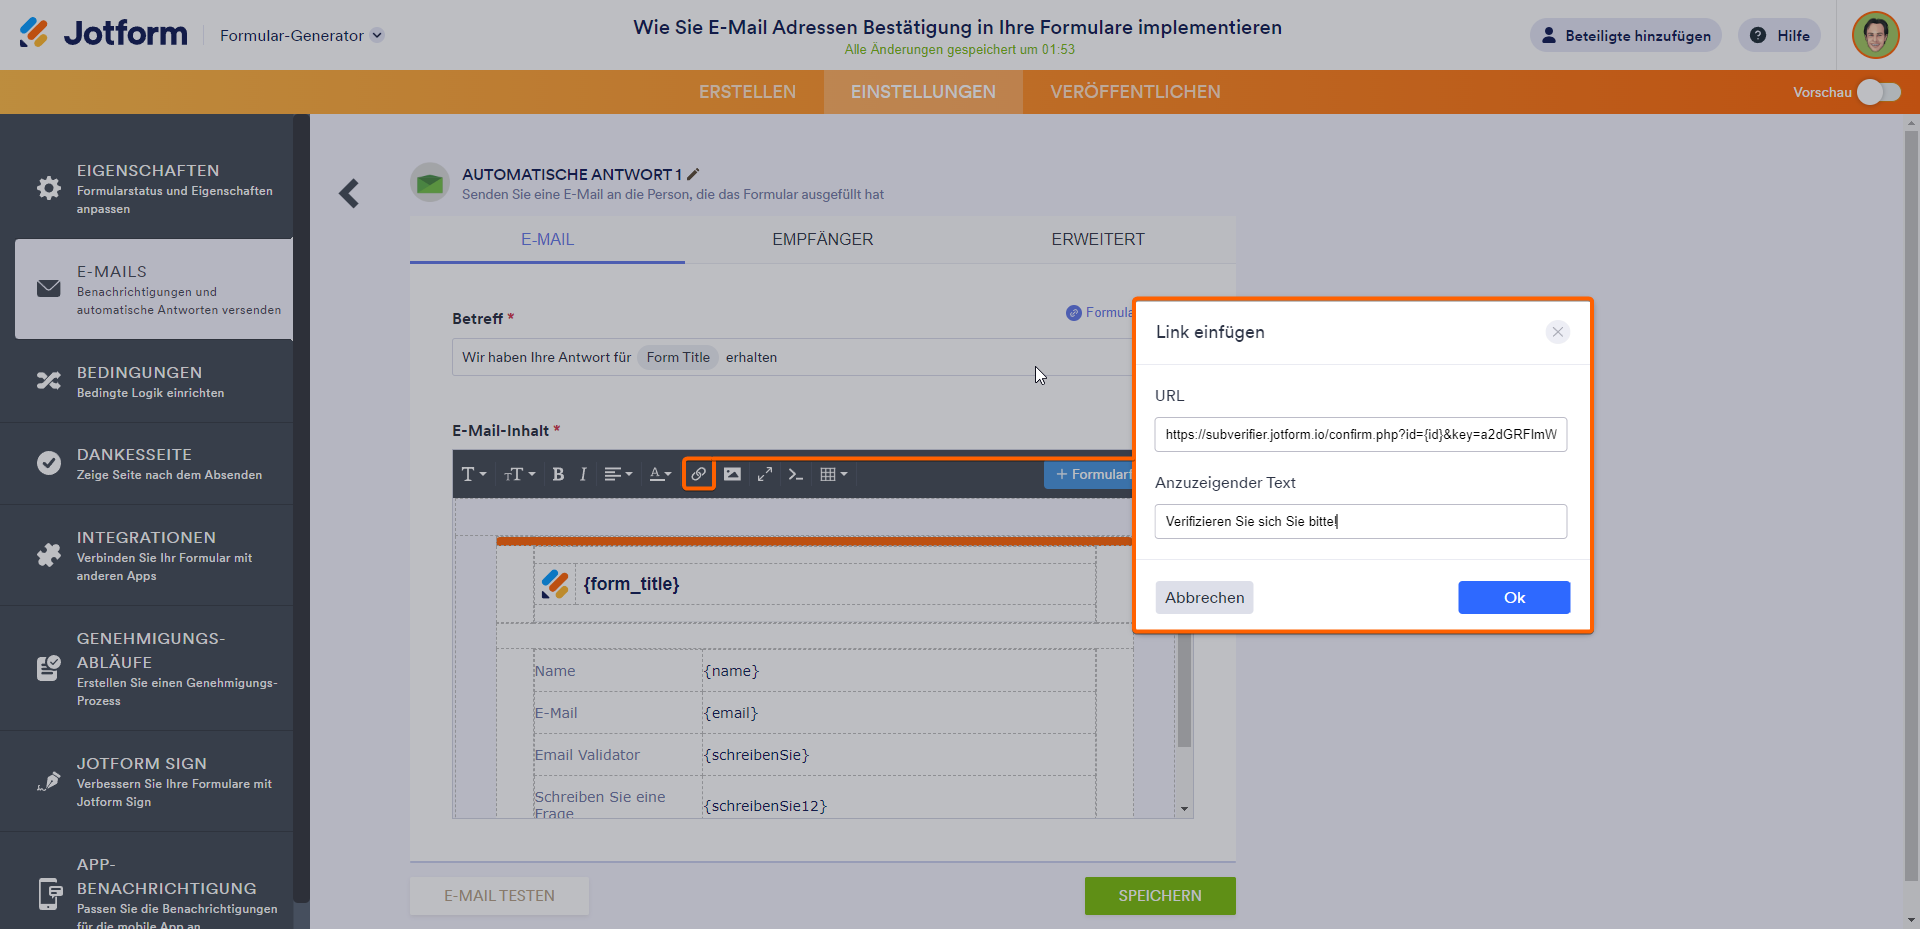Focus the Anzuzeigender Text field
This screenshot has width=1920, height=929.
tap(1361, 521)
